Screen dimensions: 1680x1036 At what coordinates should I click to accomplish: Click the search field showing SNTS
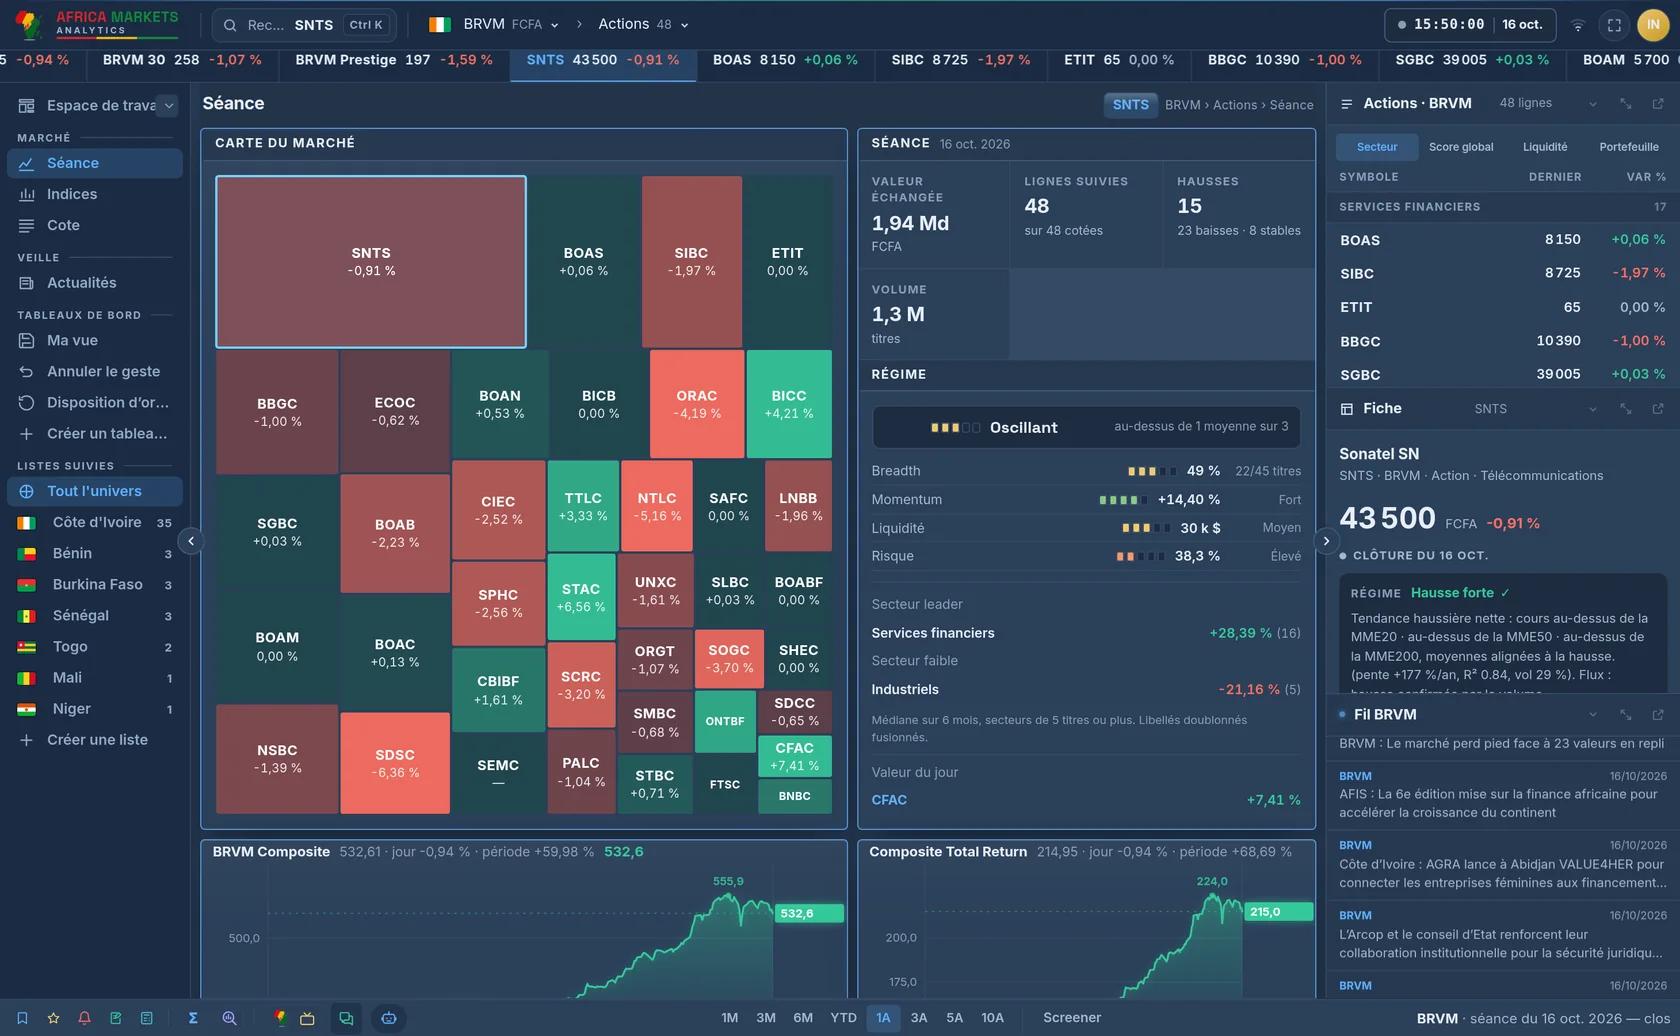pos(304,25)
